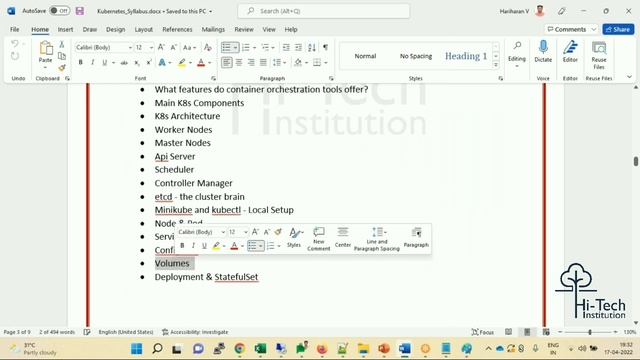Screen dimensions: 640x360
Task: Toggle Show/Hide paragraph marks
Action: [x=325, y=47]
